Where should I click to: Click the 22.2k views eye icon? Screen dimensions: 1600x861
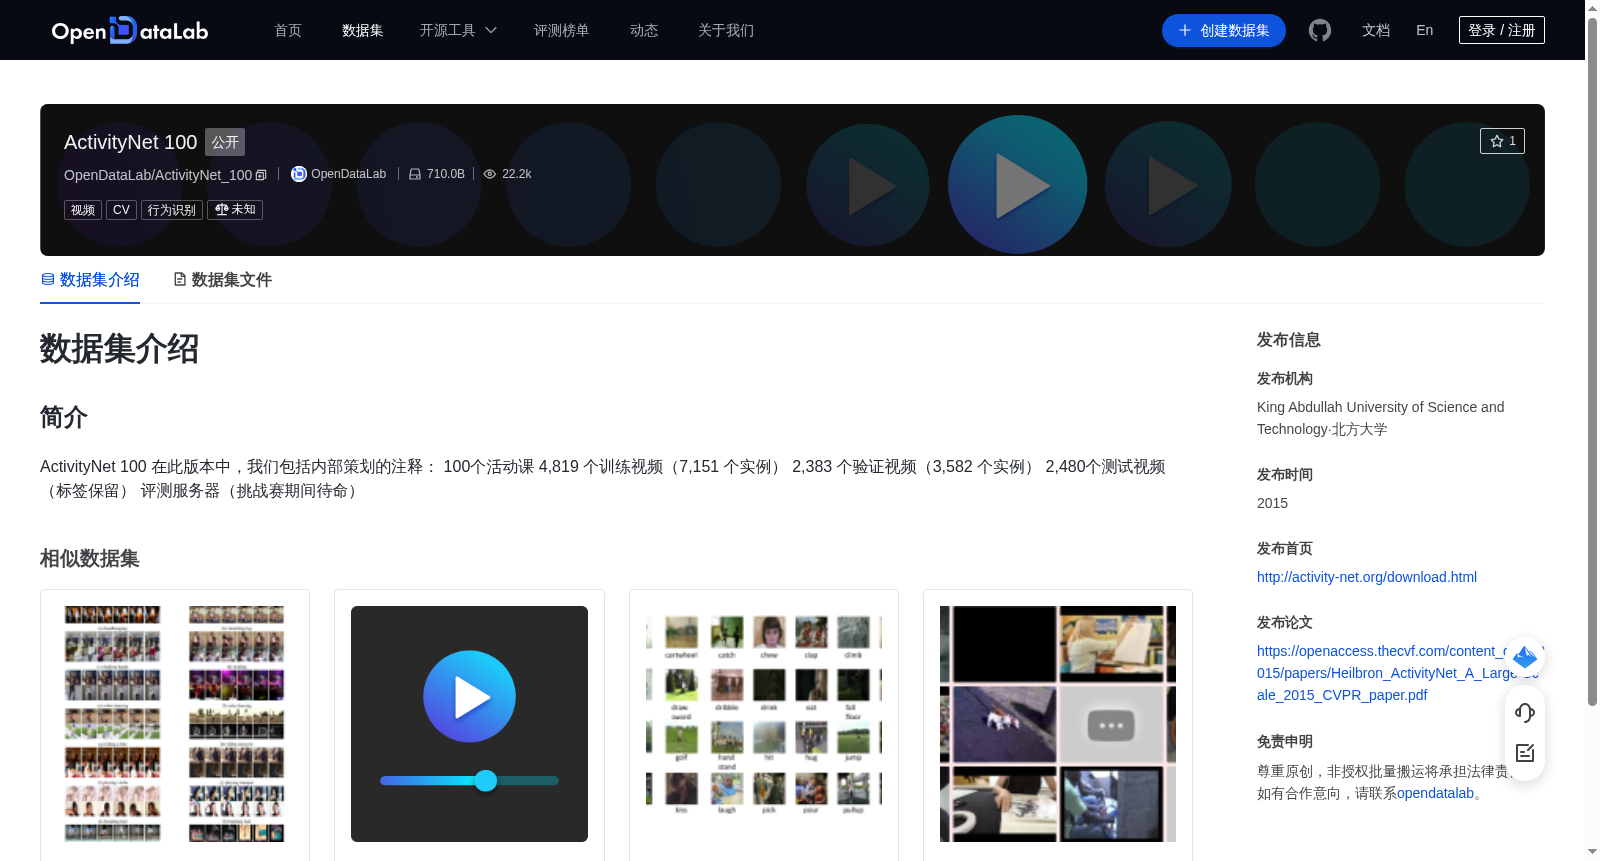coord(490,174)
